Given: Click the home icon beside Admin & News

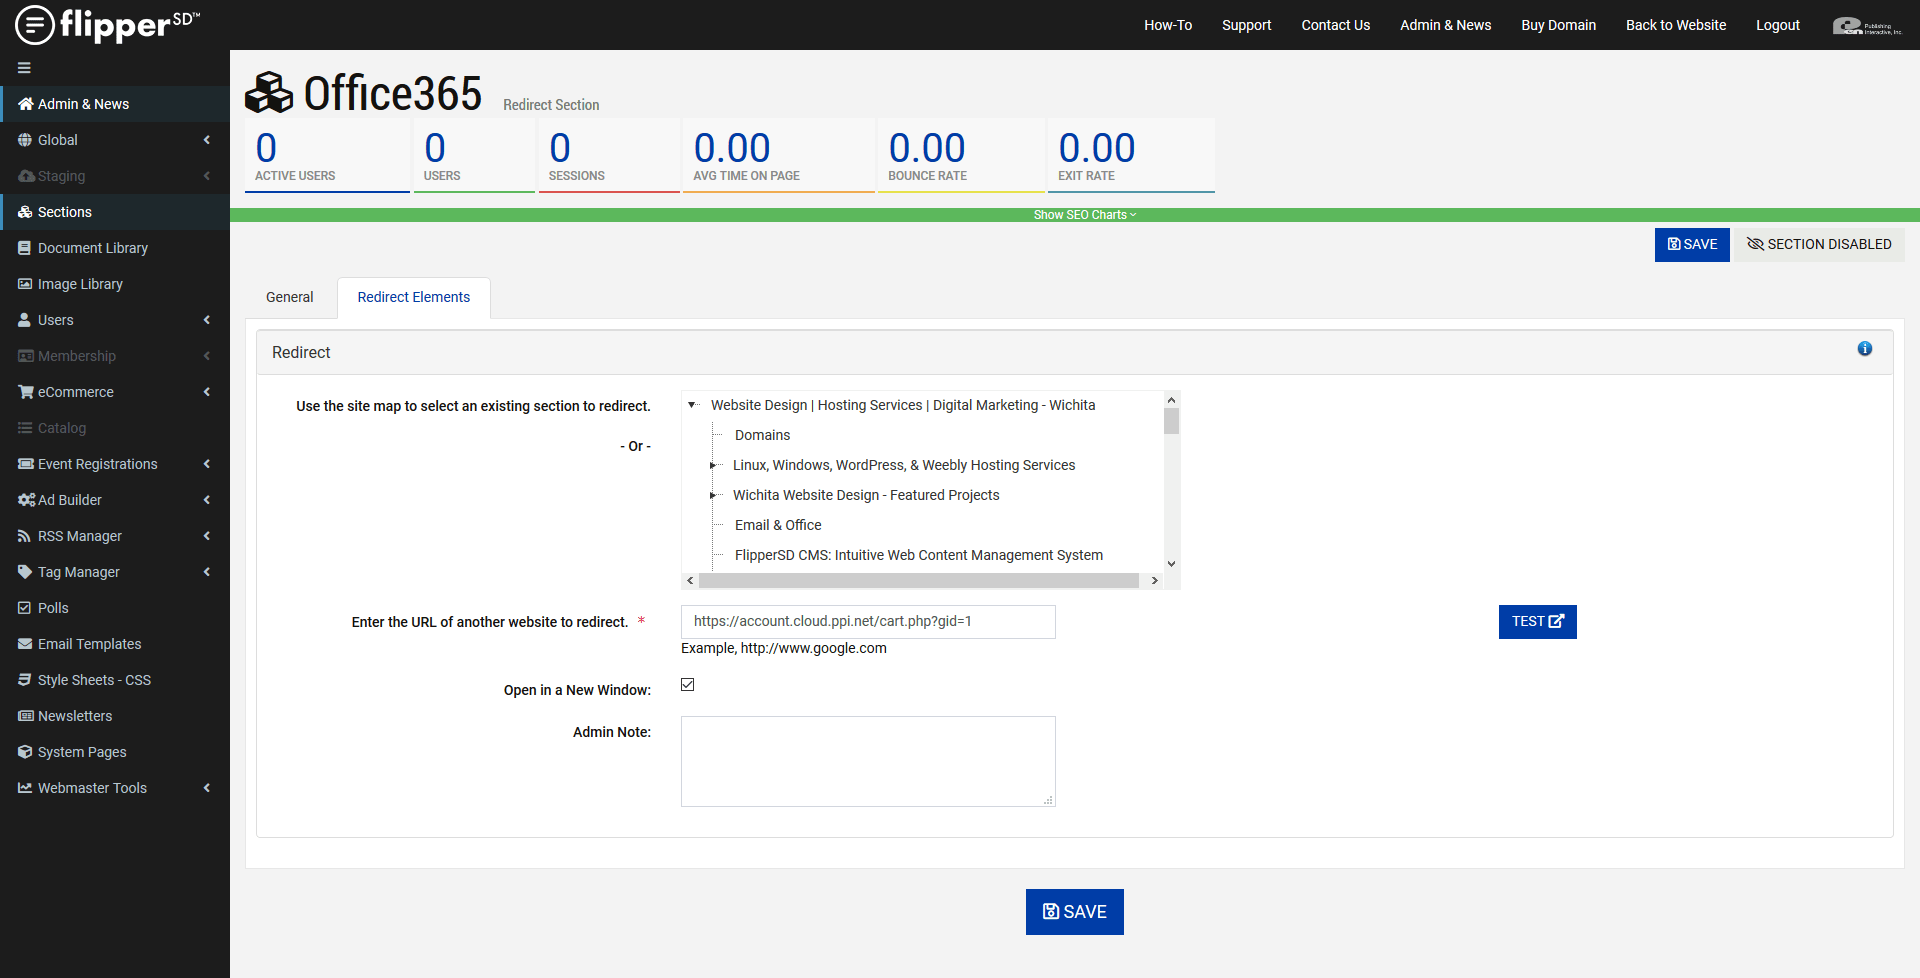Looking at the screenshot, I should click(x=26, y=104).
